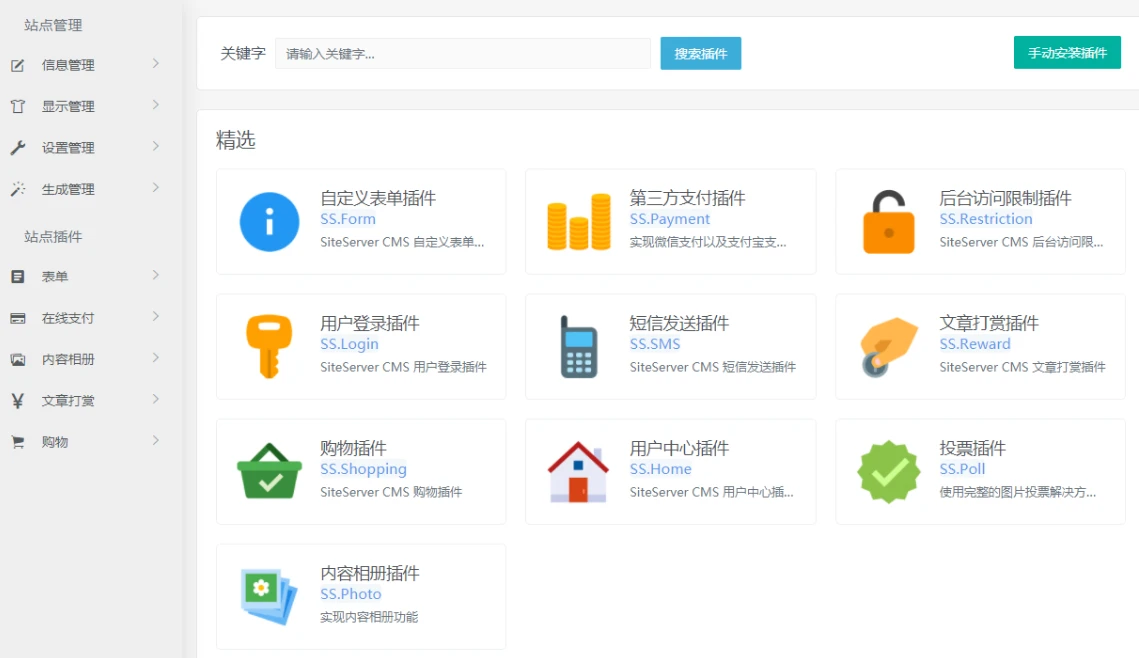Click the 信息管理 edit icon in sidebar
The width and height of the screenshot is (1139, 658).
pos(17,65)
